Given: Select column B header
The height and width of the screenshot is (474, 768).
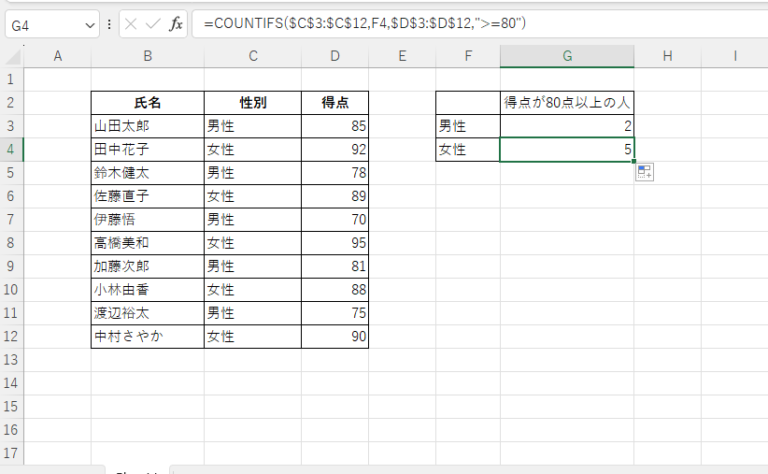Looking at the screenshot, I should 147,56.
